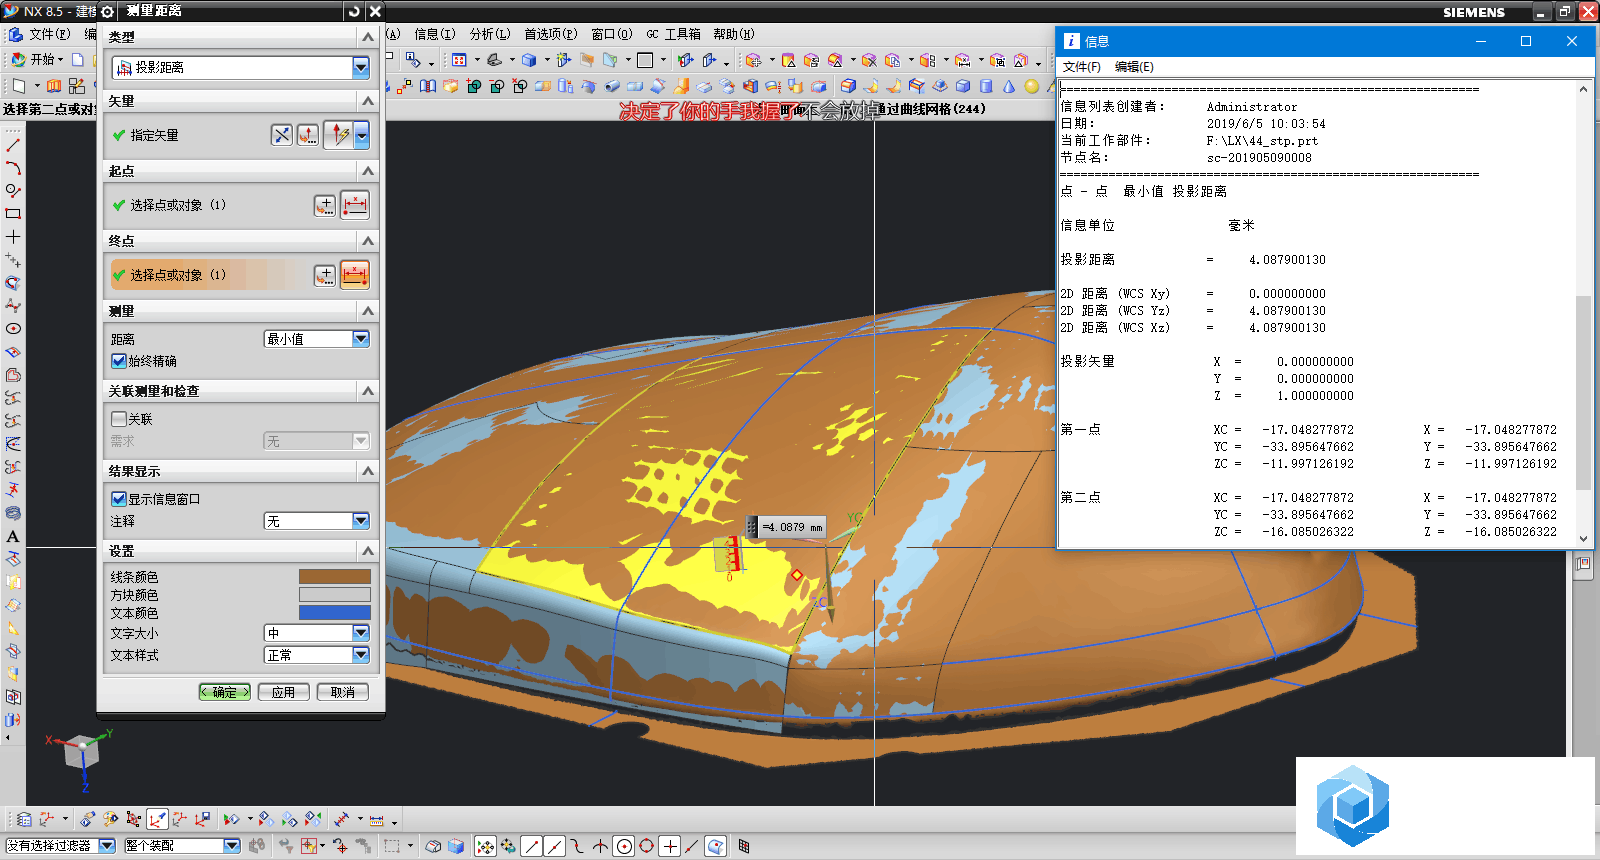Image resolution: width=1600 pixels, height=860 pixels.
Task: Open the 注释 dropdown set to 无
Action: click(x=317, y=521)
